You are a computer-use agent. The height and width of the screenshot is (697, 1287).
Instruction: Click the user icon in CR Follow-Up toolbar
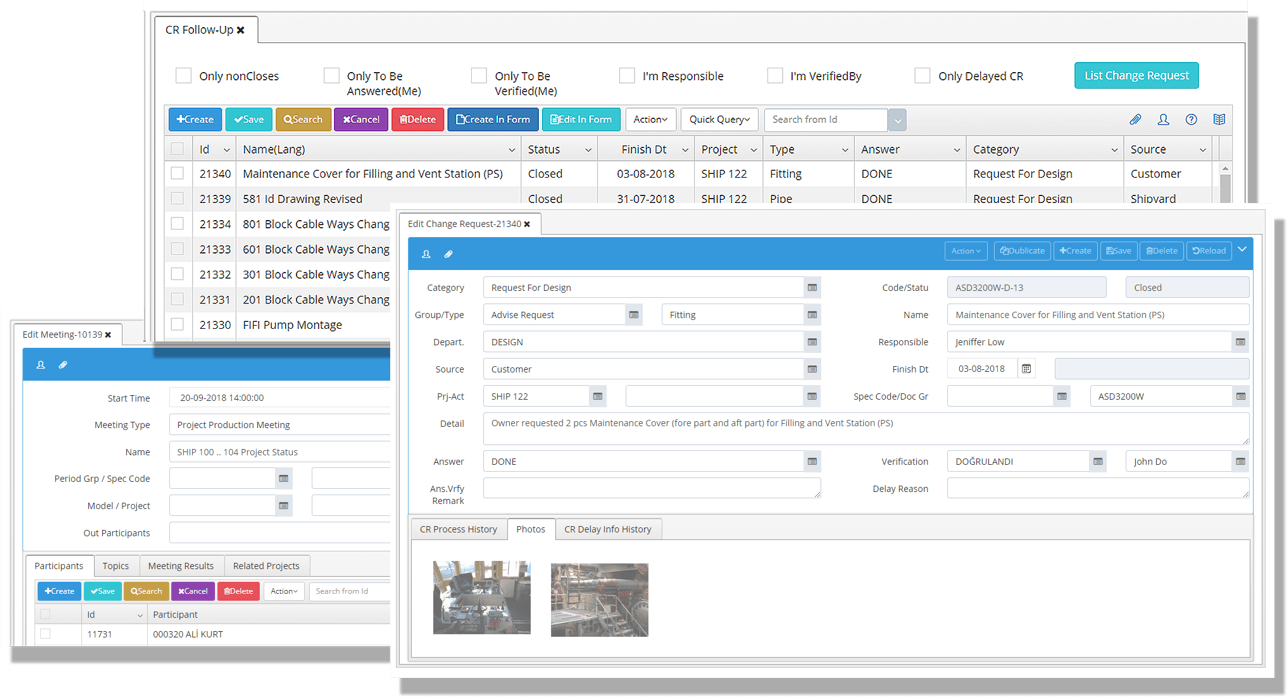[1163, 120]
